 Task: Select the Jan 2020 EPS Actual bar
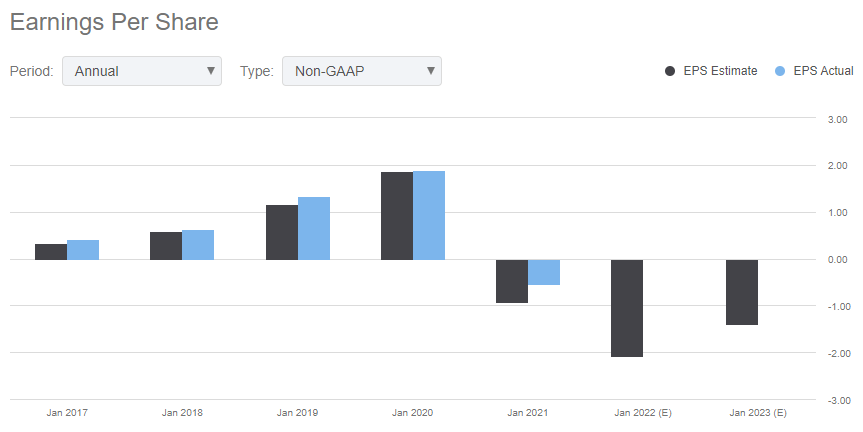pyautogui.click(x=429, y=215)
